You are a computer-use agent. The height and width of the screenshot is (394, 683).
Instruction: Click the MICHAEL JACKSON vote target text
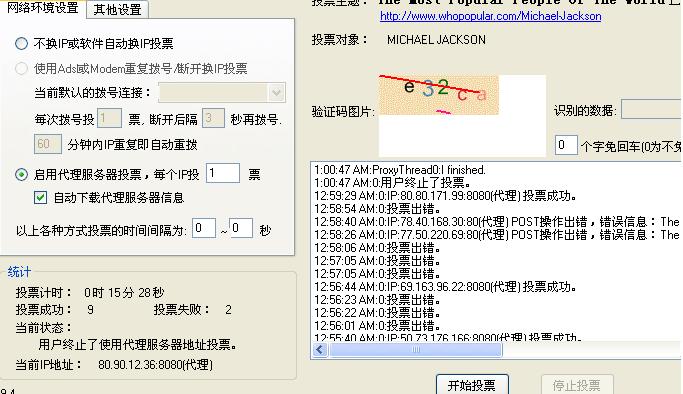[x=436, y=40]
